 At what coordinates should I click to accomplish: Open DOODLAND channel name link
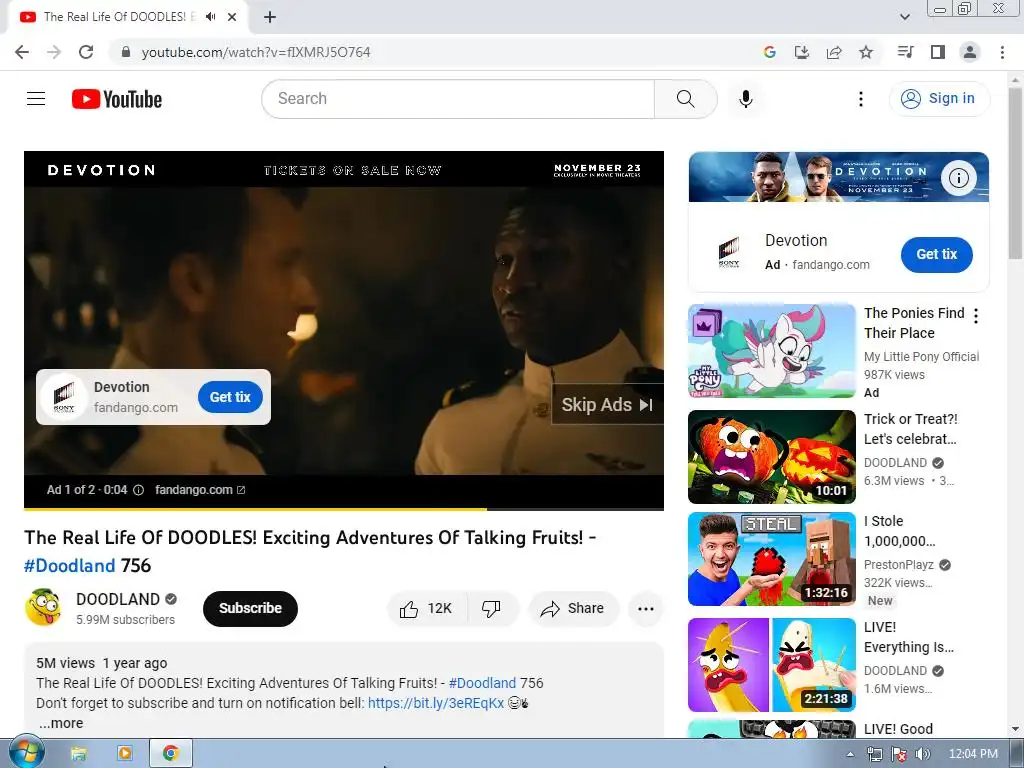click(118, 599)
